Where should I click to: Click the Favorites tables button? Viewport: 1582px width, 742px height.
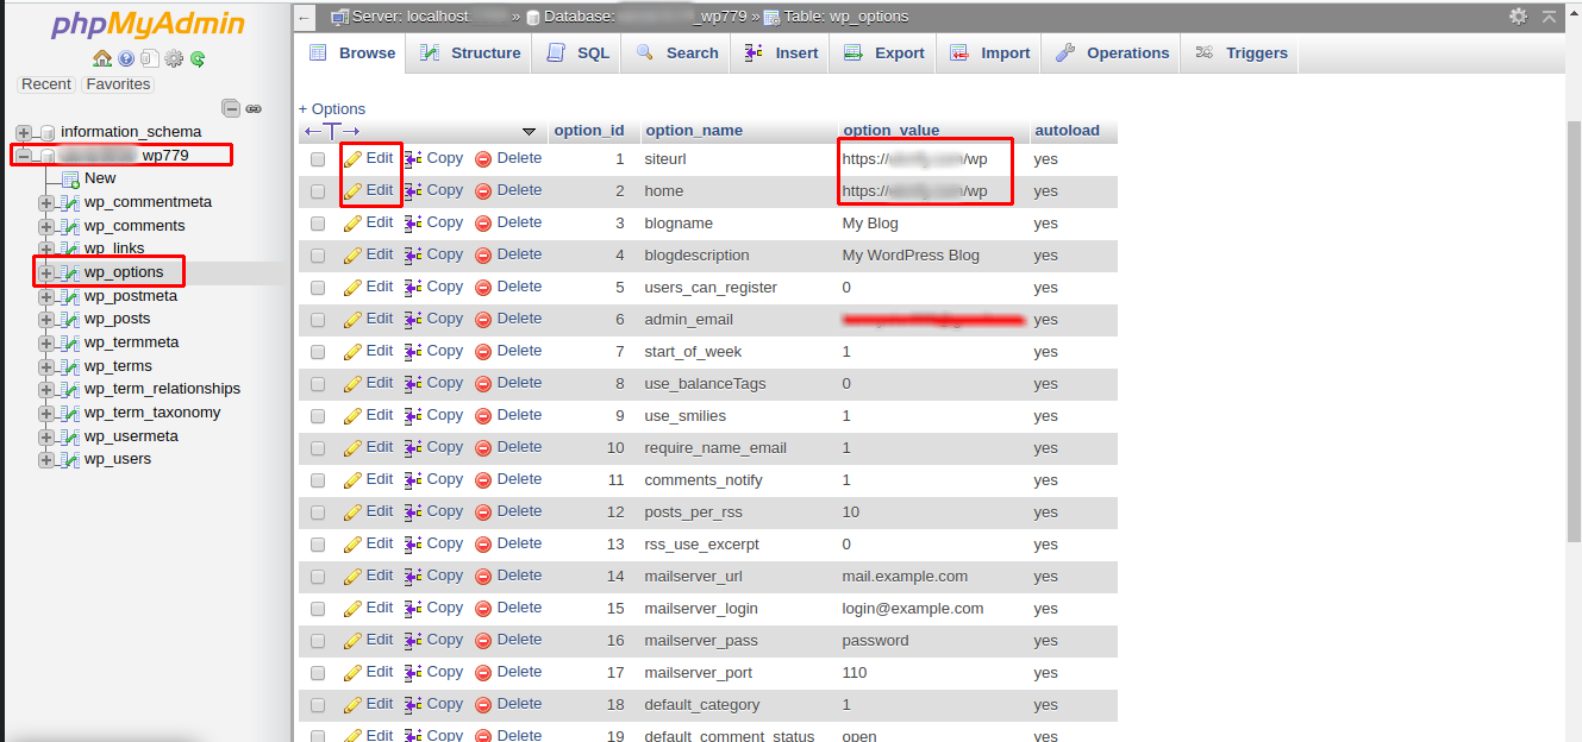tap(118, 85)
